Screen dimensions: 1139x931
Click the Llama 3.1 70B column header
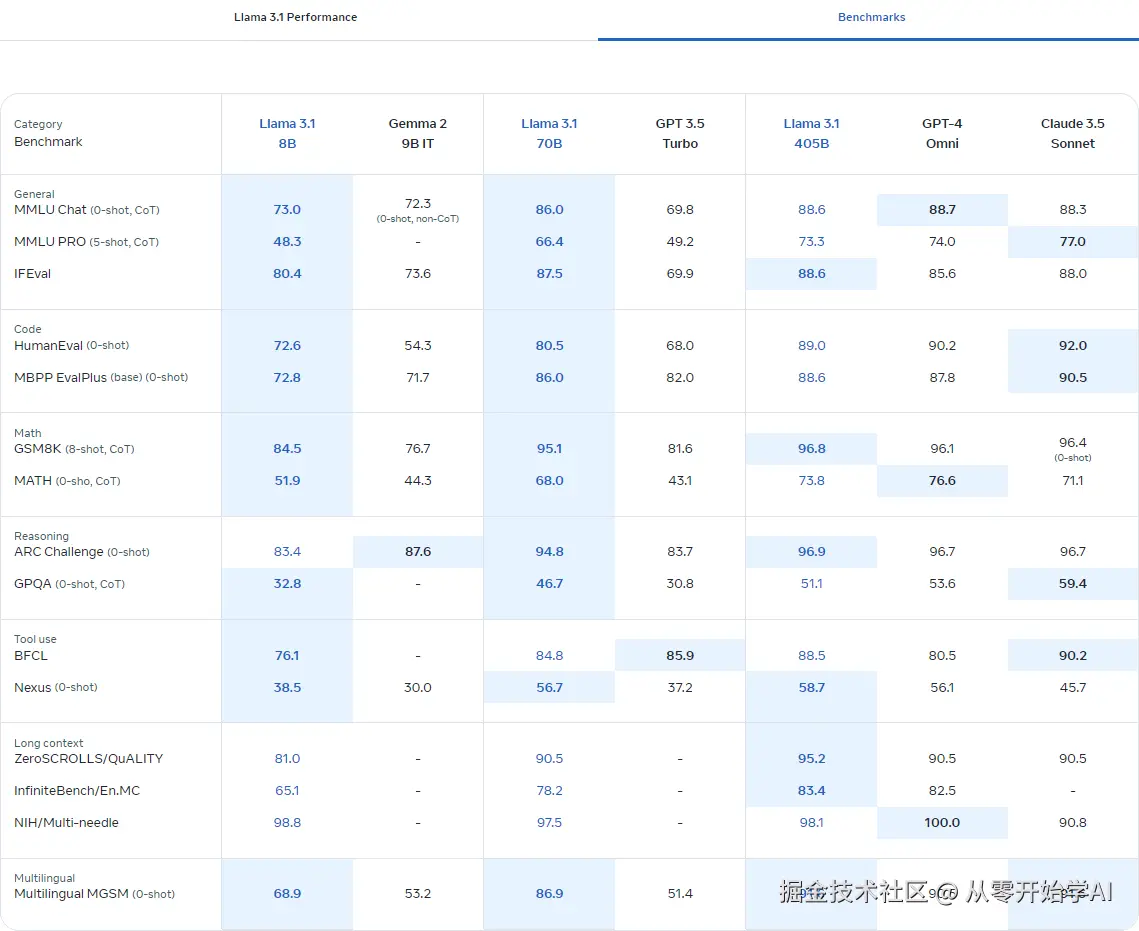click(549, 134)
